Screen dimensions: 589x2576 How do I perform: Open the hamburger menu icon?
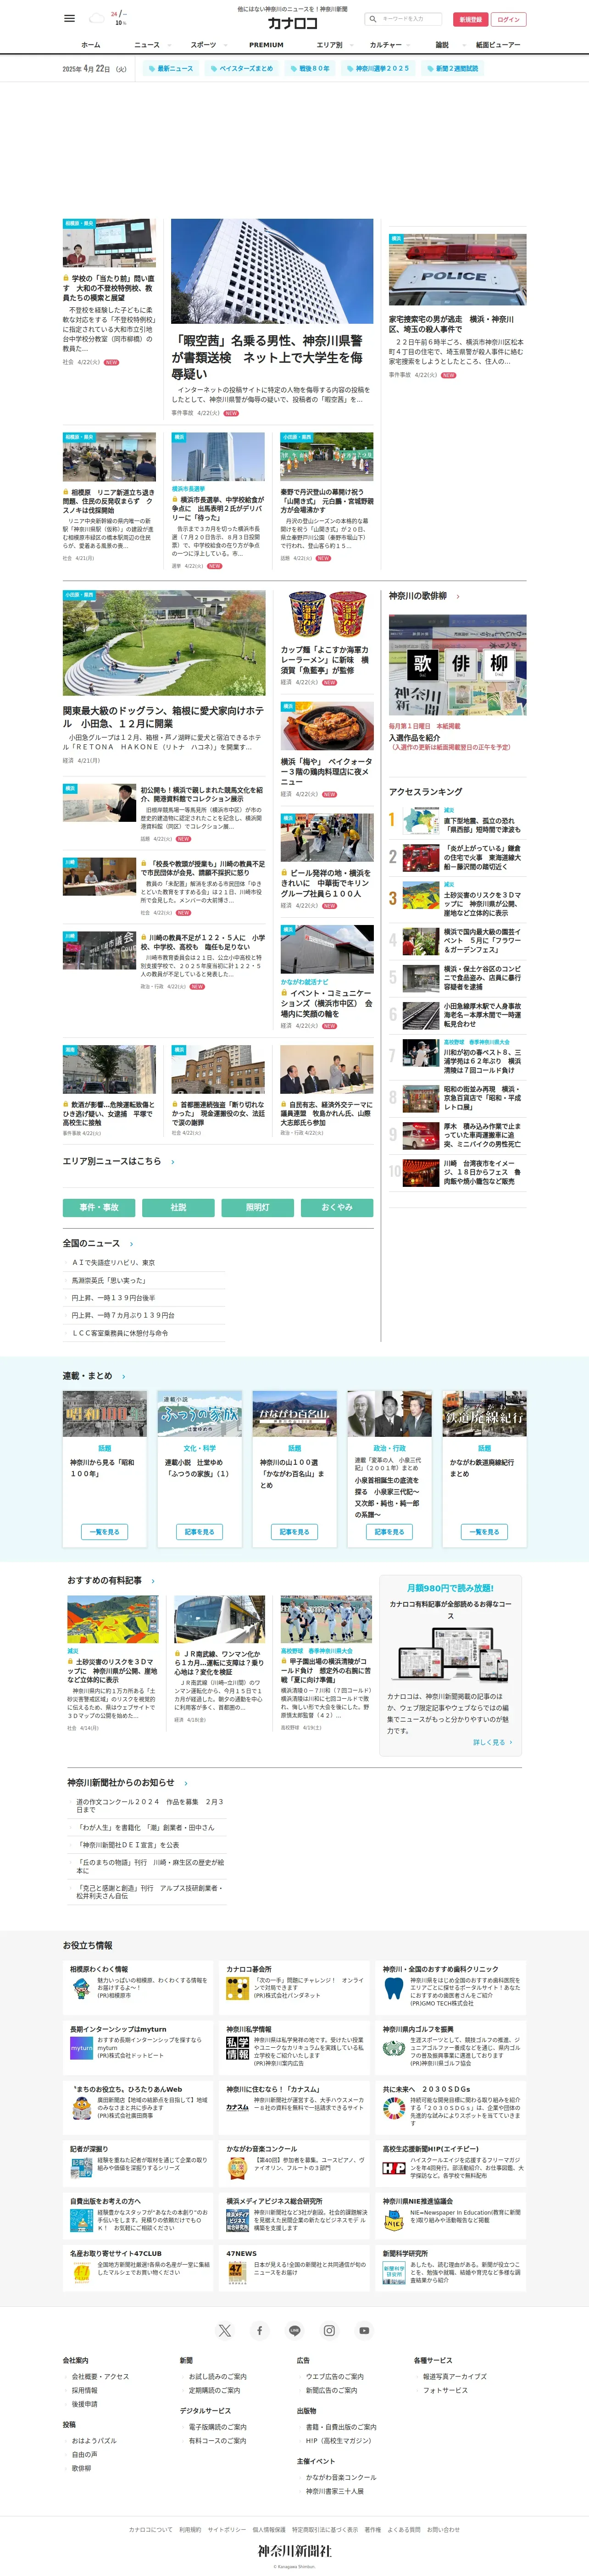(69, 18)
